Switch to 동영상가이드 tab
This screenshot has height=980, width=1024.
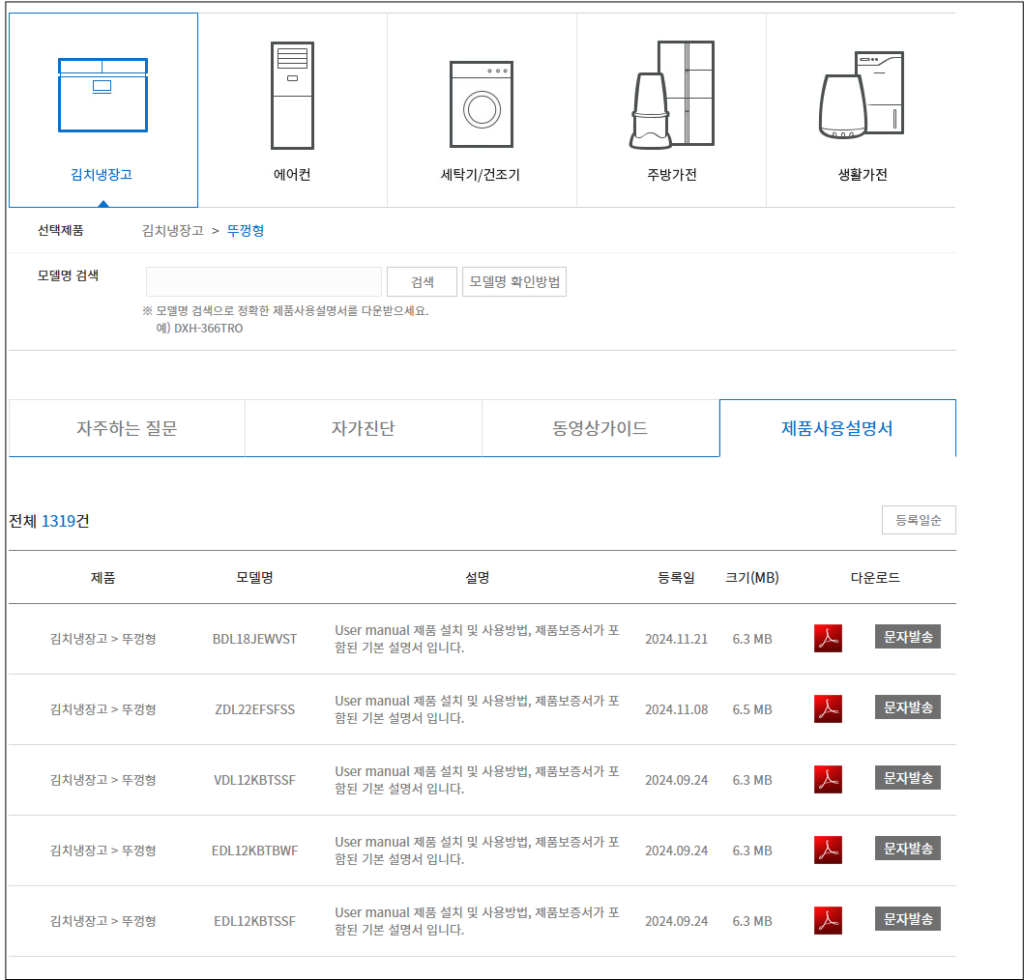point(600,428)
